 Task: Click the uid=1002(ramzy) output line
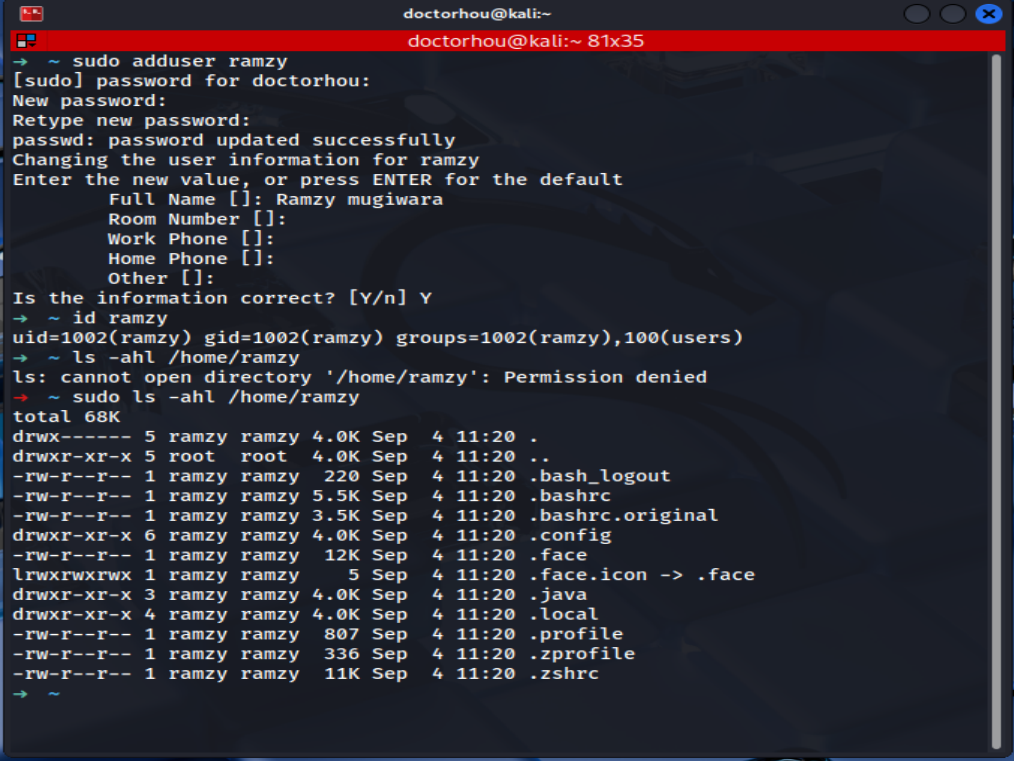click(x=378, y=338)
